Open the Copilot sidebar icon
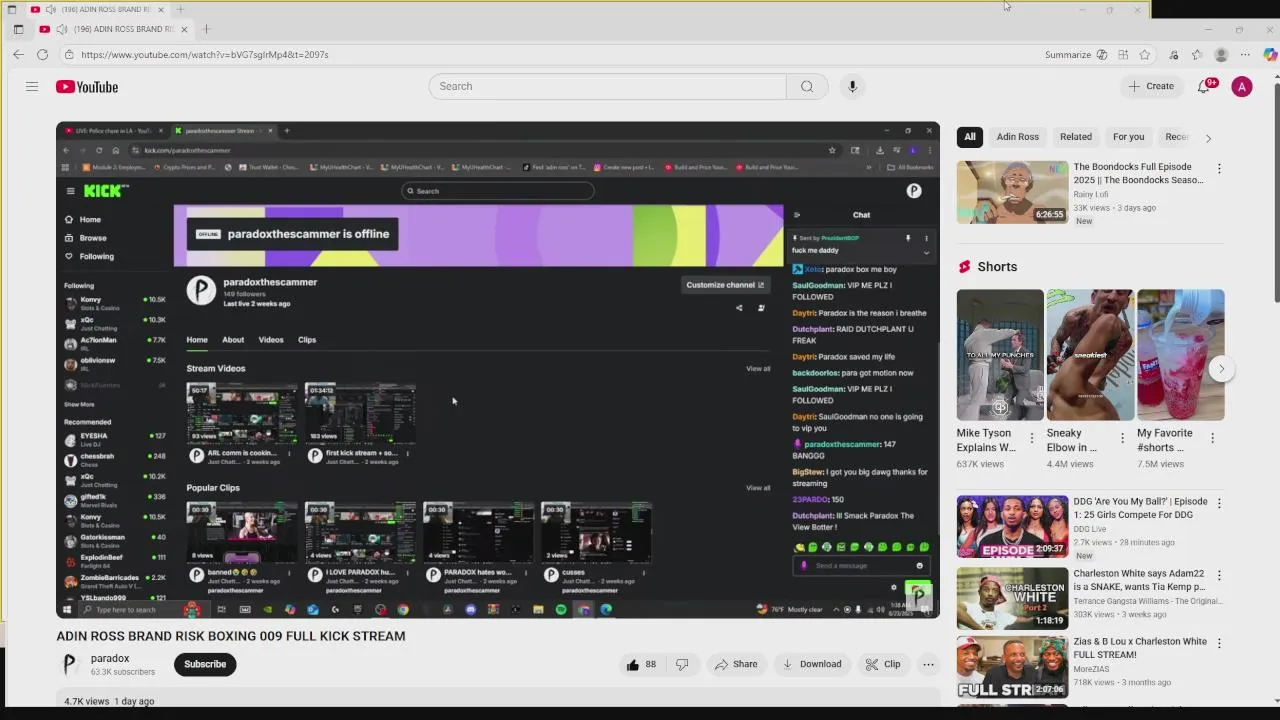Screen dimensions: 1280x720 pos(1270,55)
